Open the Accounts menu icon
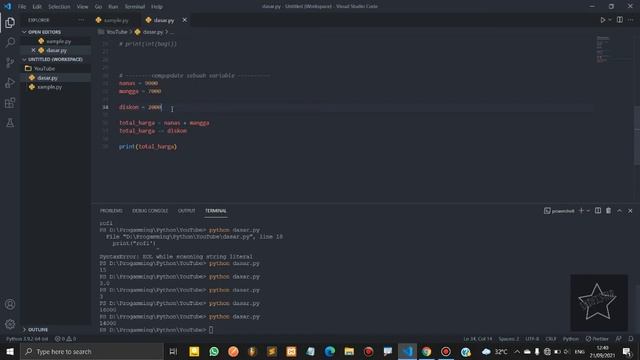The height and width of the screenshot is (360, 640). (10, 304)
